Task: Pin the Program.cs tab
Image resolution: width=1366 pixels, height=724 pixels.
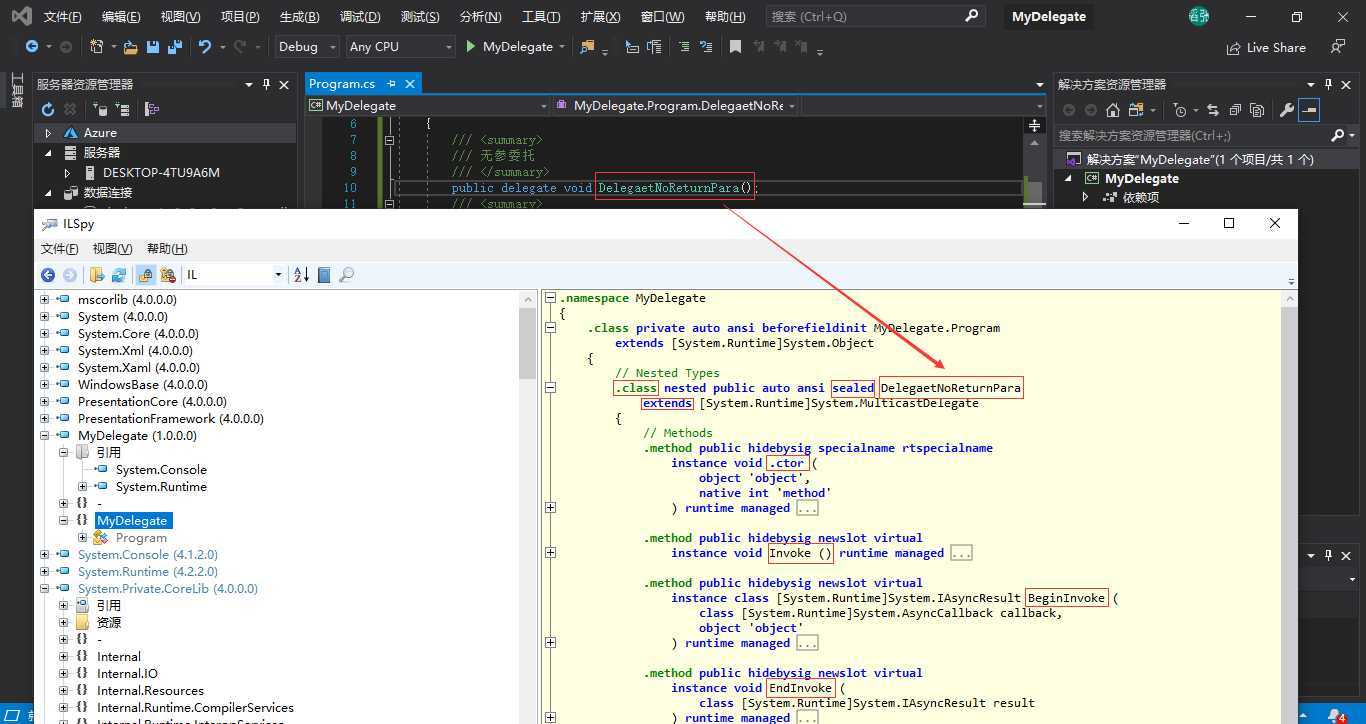Action: [x=391, y=84]
